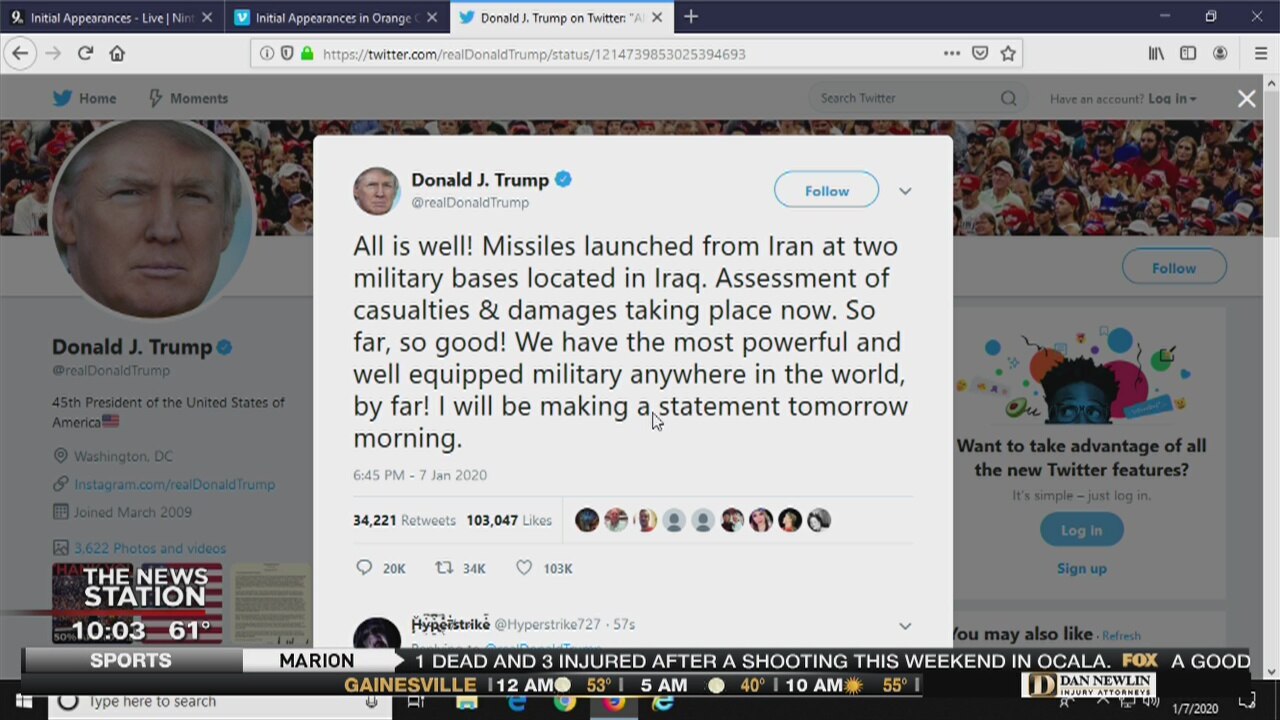Click the blue Log in button
The image size is (1280, 720).
pos(1081,530)
